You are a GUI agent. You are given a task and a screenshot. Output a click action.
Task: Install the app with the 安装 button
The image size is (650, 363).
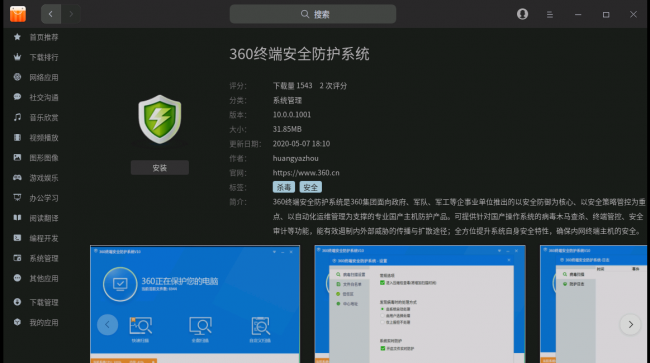click(x=160, y=168)
